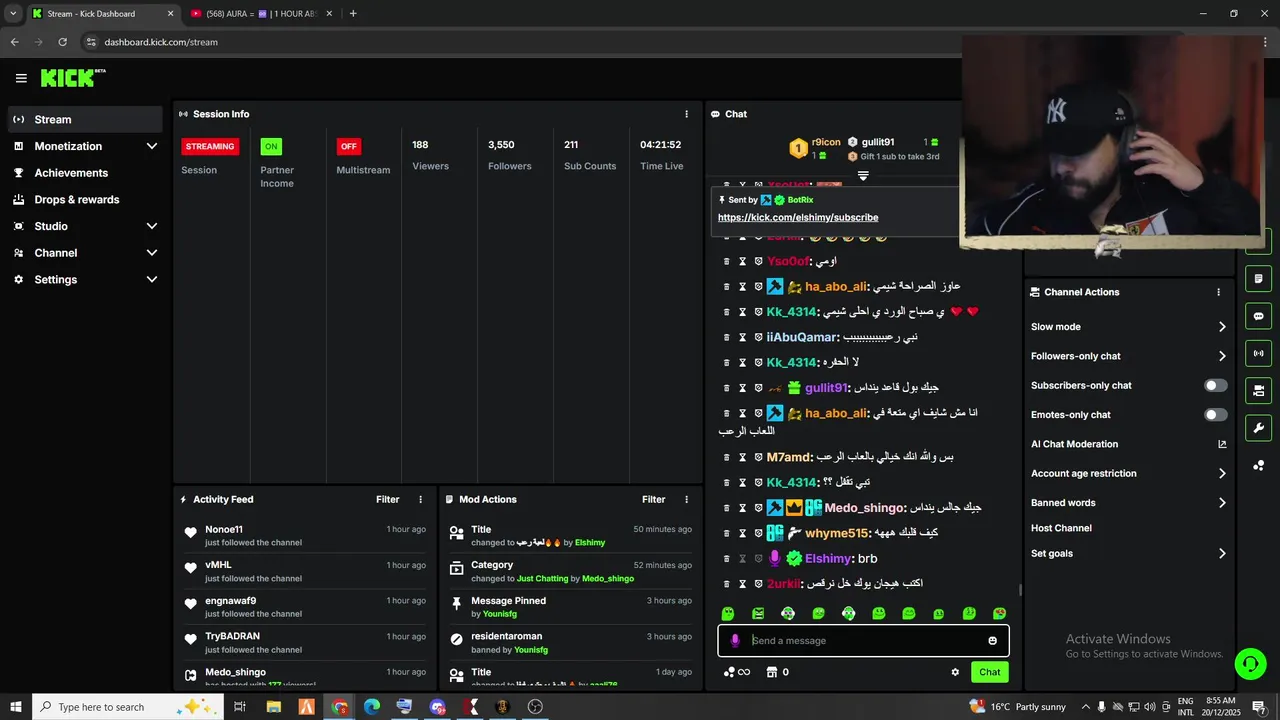The image size is (1280, 720).
Task: Open the Windows notification center
Action: (x=1259, y=707)
